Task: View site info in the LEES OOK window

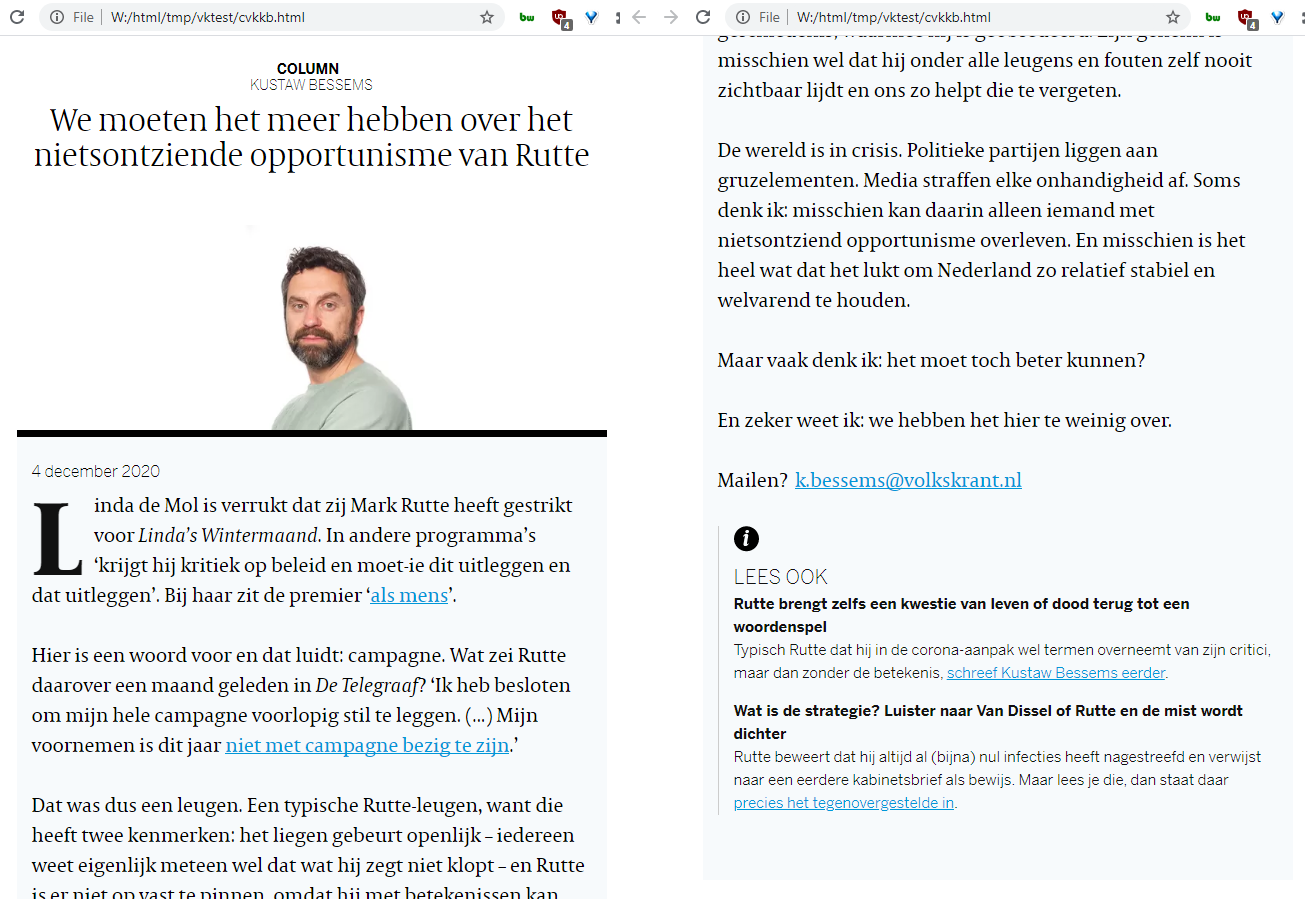Action: (x=743, y=17)
